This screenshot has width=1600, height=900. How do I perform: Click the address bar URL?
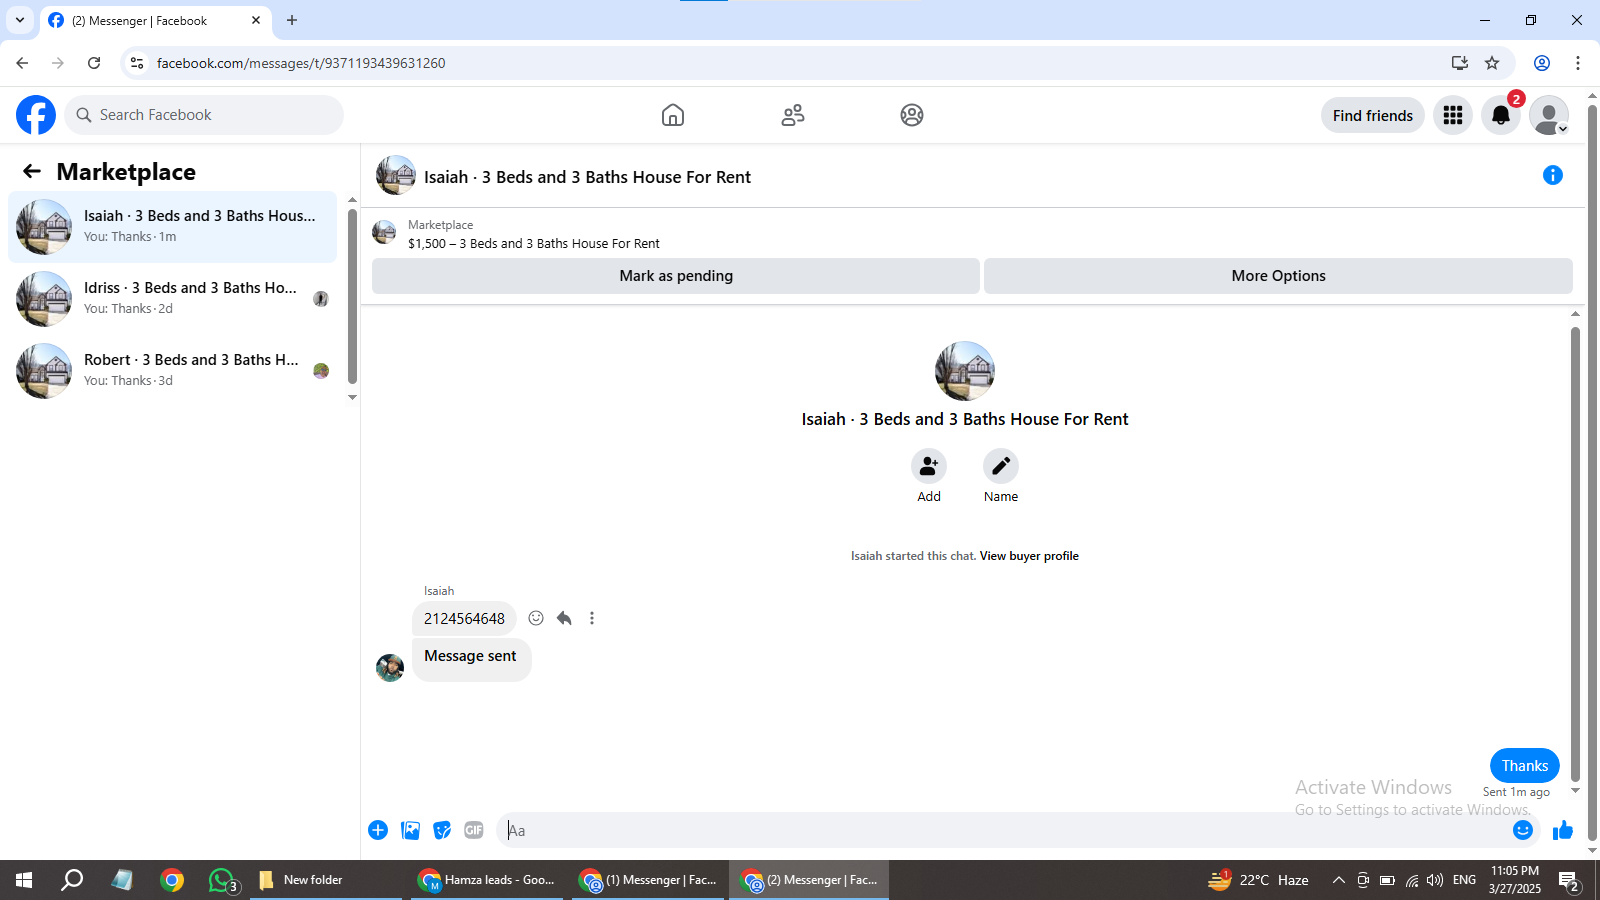pos(301,63)
